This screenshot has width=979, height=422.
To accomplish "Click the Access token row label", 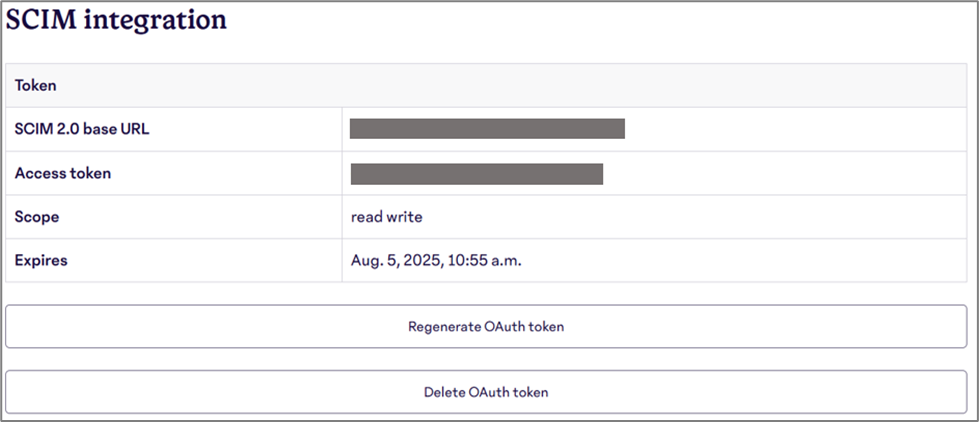I will click(63, 173).
